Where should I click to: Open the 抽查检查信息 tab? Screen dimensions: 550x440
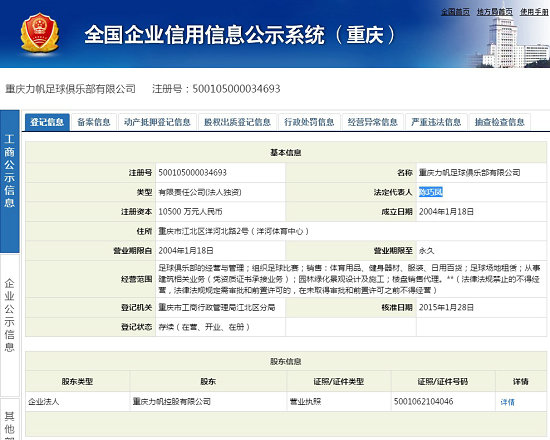coord(499,122)
